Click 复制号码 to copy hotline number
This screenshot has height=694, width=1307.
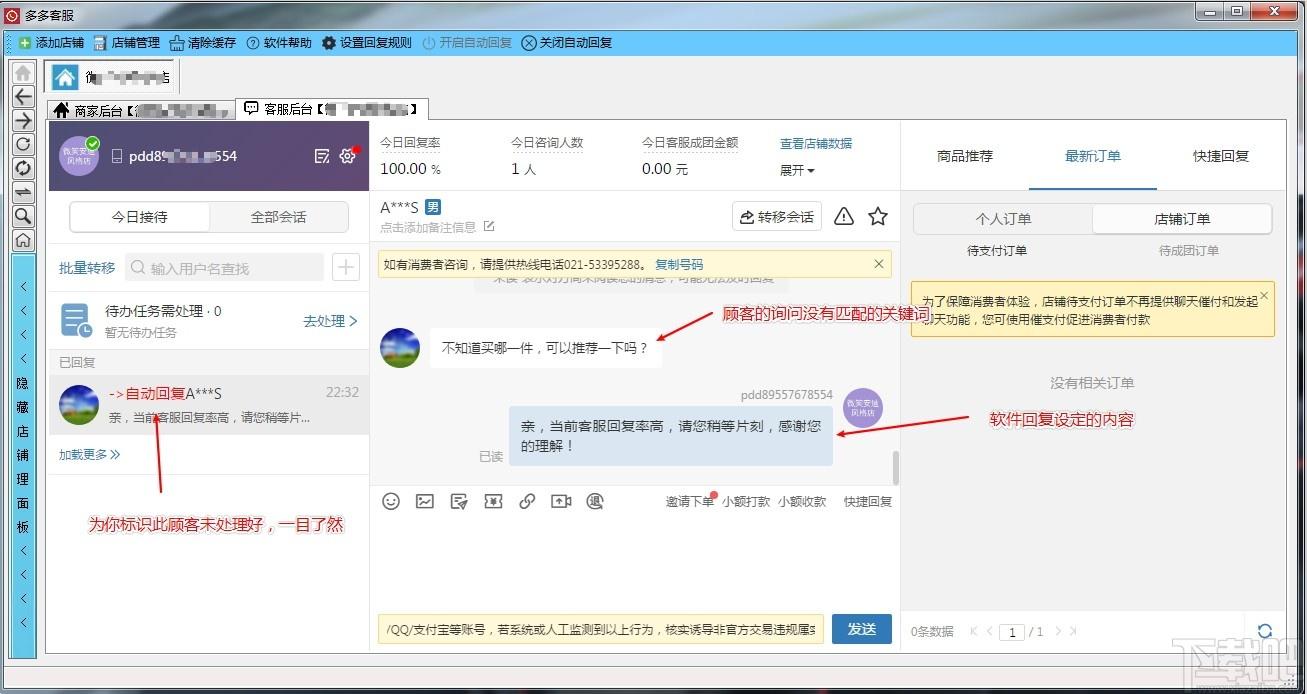(x=679, y=265)
